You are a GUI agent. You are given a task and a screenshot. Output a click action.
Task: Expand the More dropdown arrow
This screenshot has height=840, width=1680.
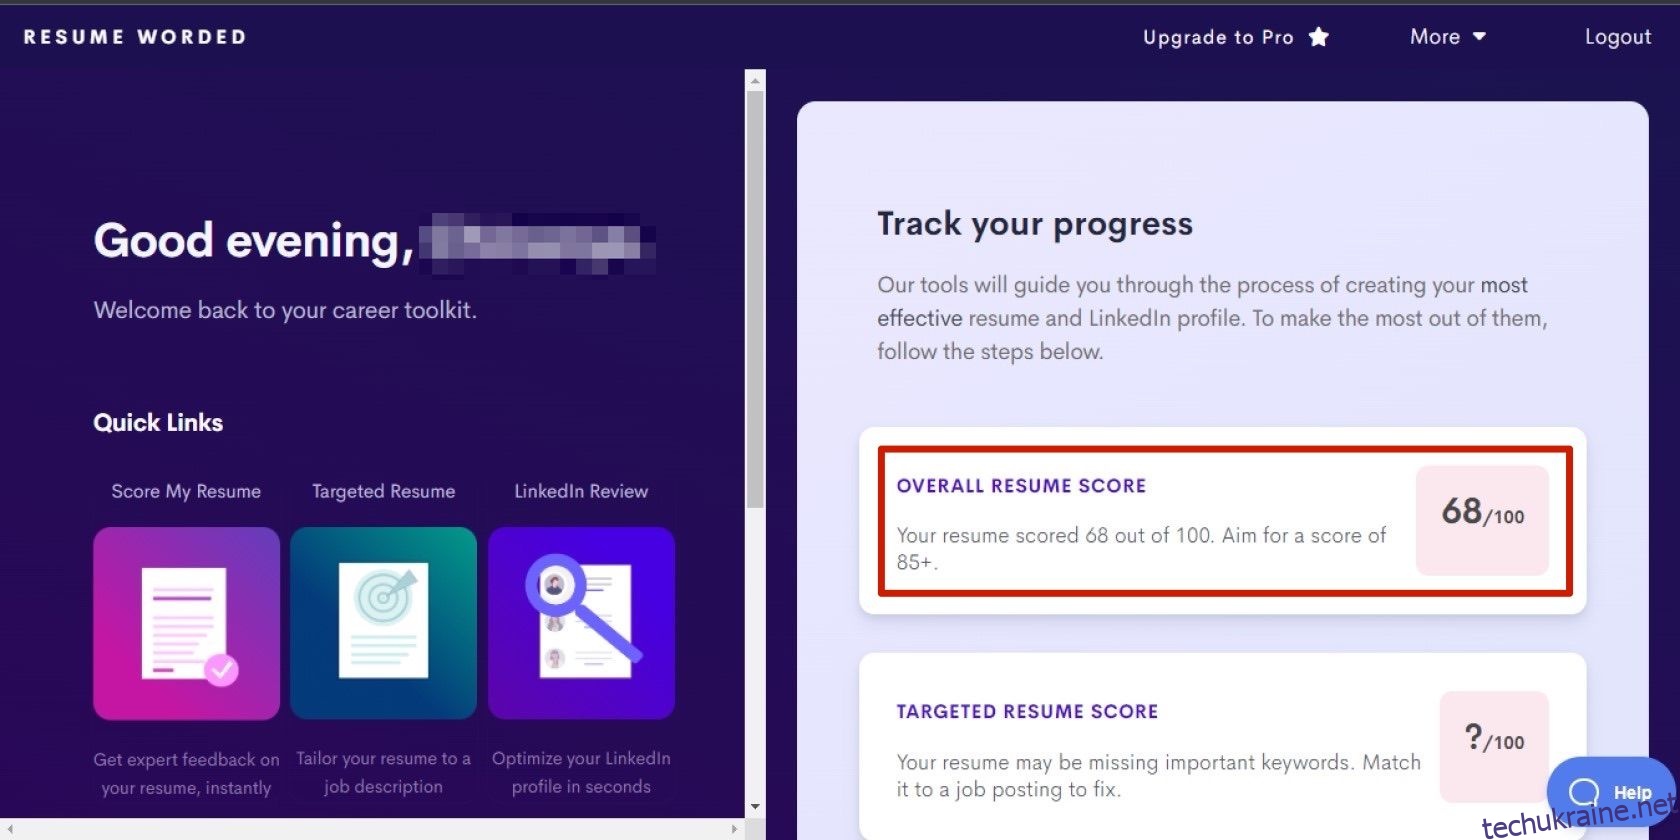[1480, 37]
